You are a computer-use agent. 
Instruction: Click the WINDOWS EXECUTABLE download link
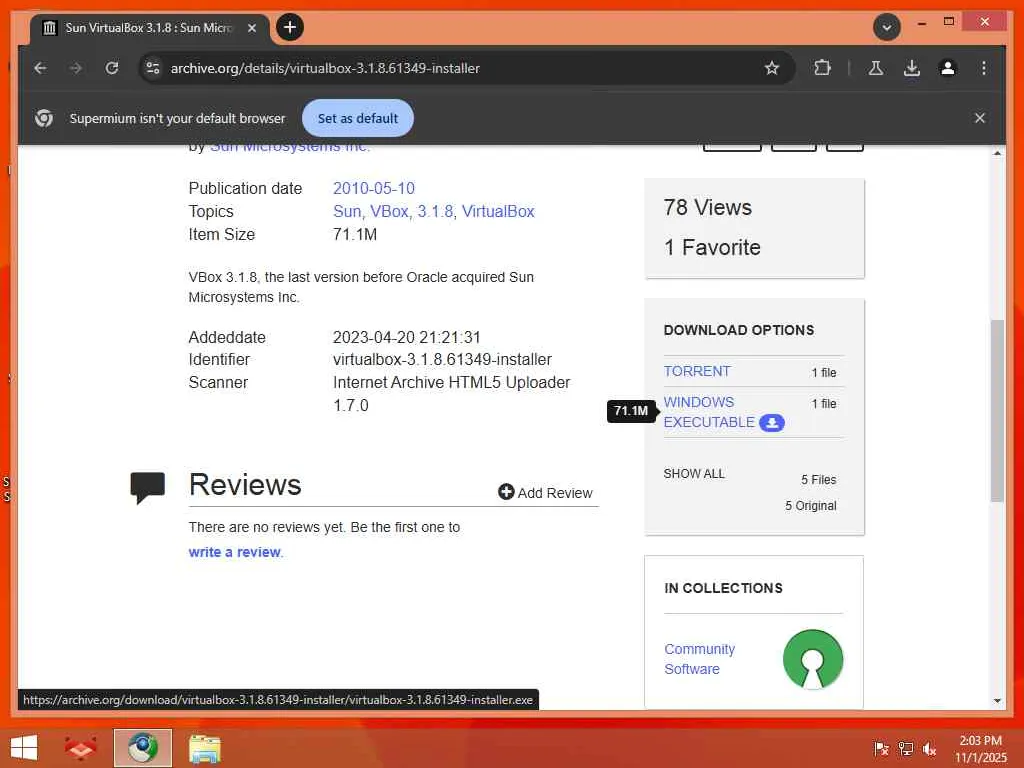[x=709, y=412]
